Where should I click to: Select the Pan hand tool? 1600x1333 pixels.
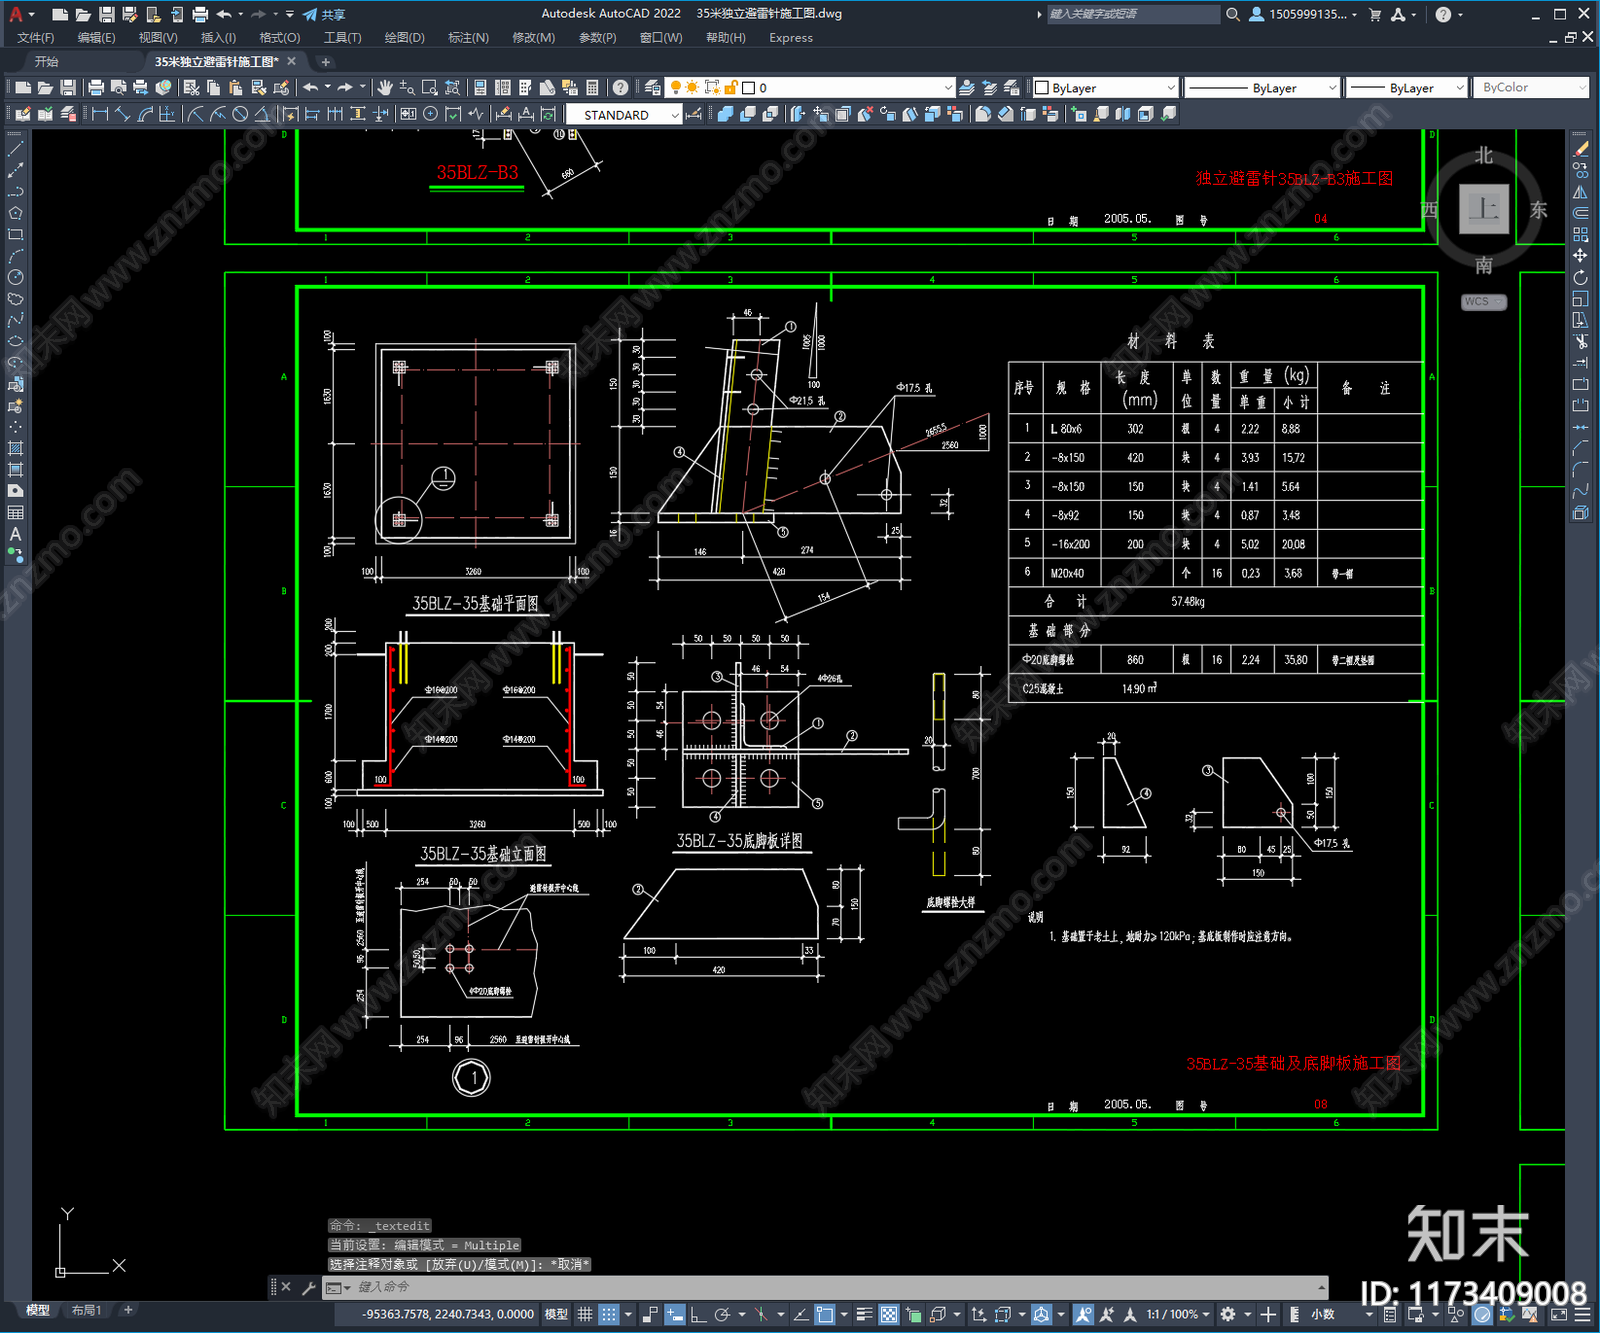click(385, 88)
